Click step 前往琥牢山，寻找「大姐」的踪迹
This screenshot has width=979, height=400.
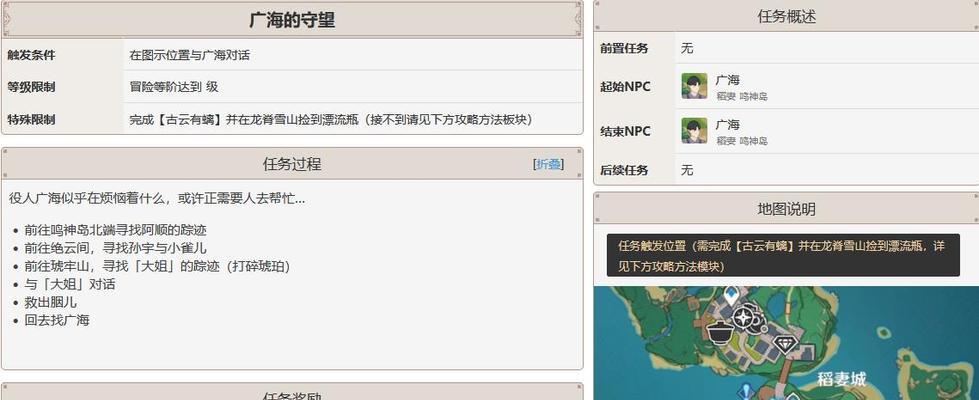click(157, 266)
